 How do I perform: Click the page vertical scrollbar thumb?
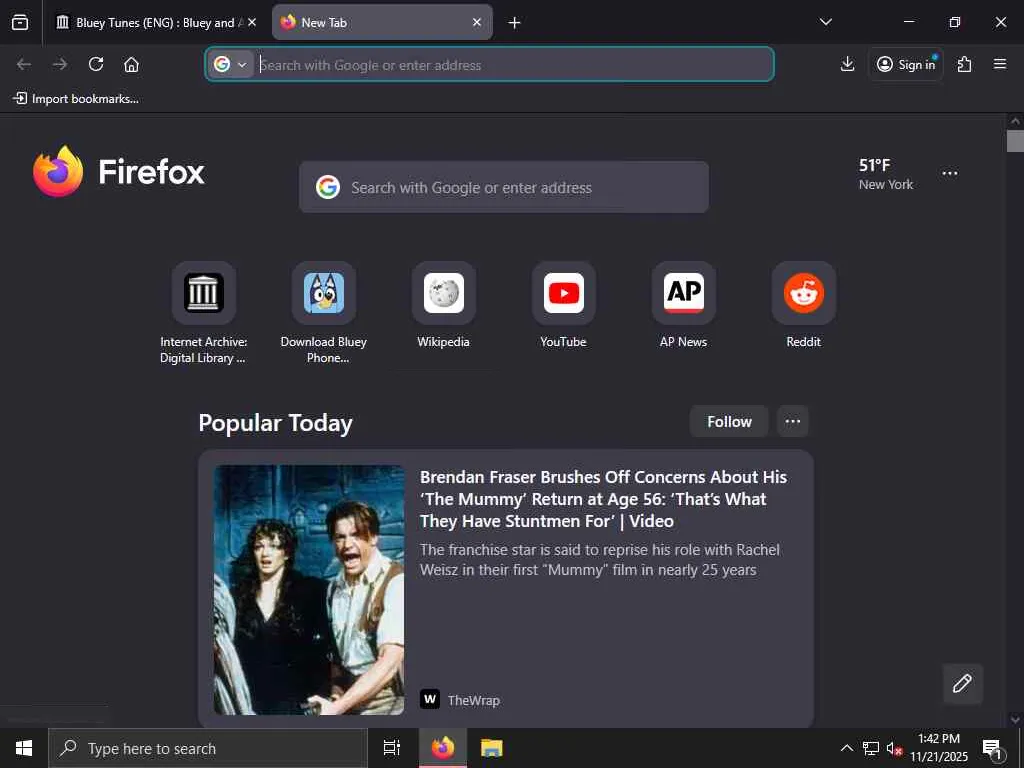point(1015,141)
